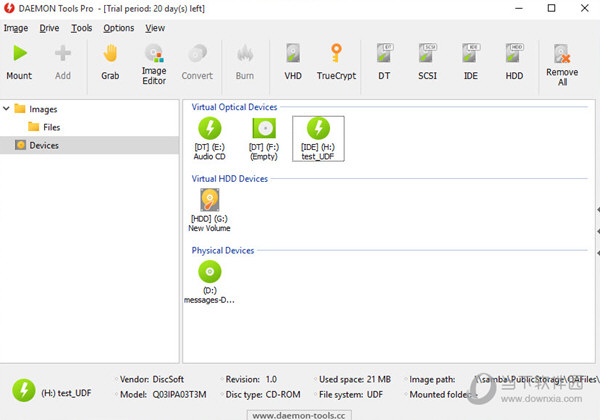Open the Options menu

click(x=119, y=28)
